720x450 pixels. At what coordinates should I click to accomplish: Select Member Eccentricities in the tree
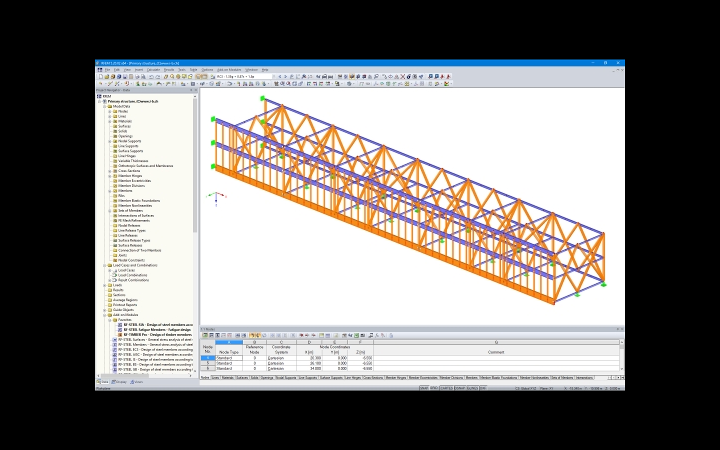tap(135, 180)
